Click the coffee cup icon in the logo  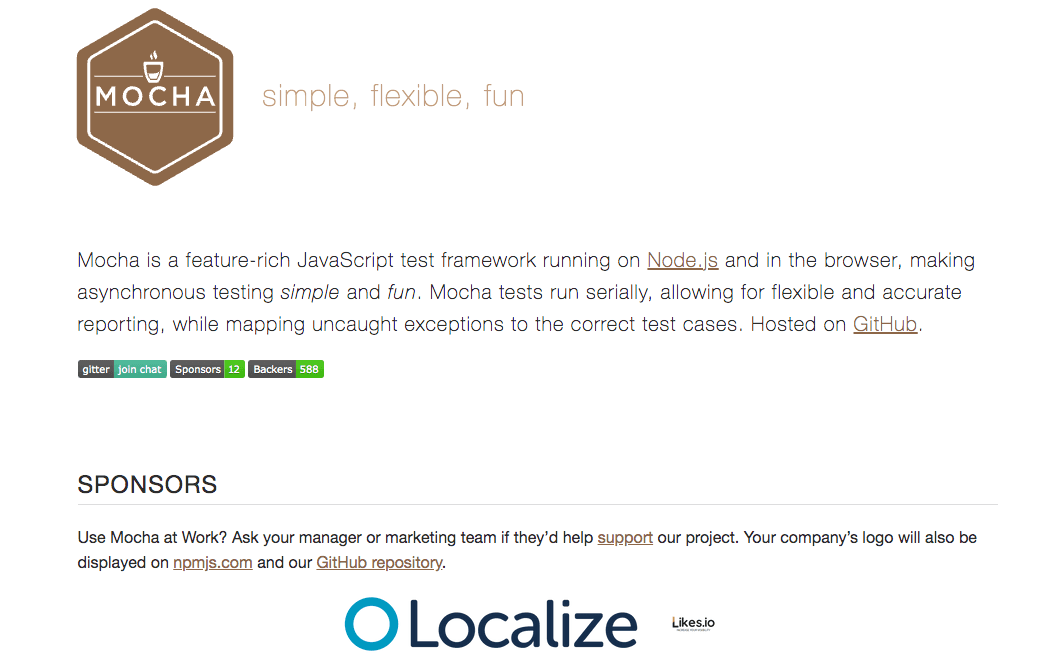pos(154,67)
